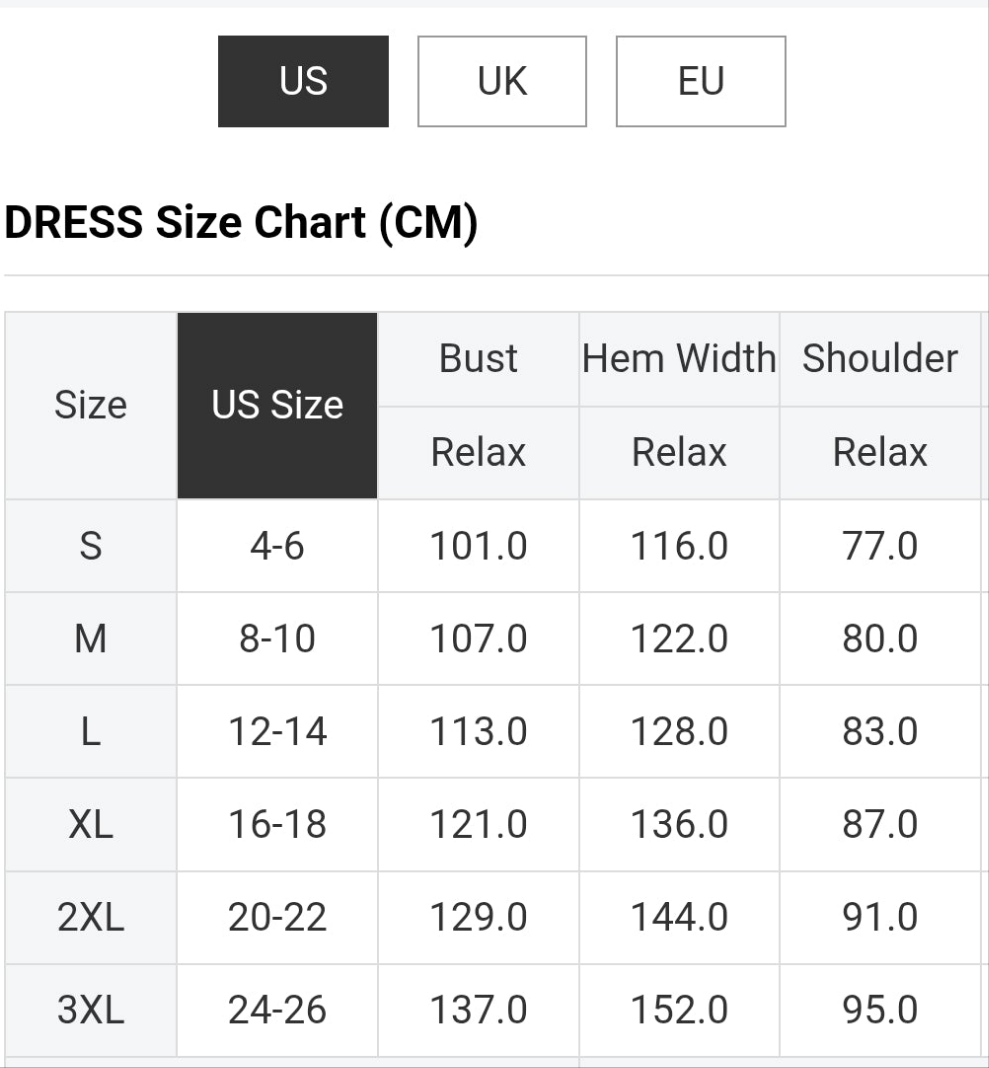Select the XL size row label

tap(89, 824)
